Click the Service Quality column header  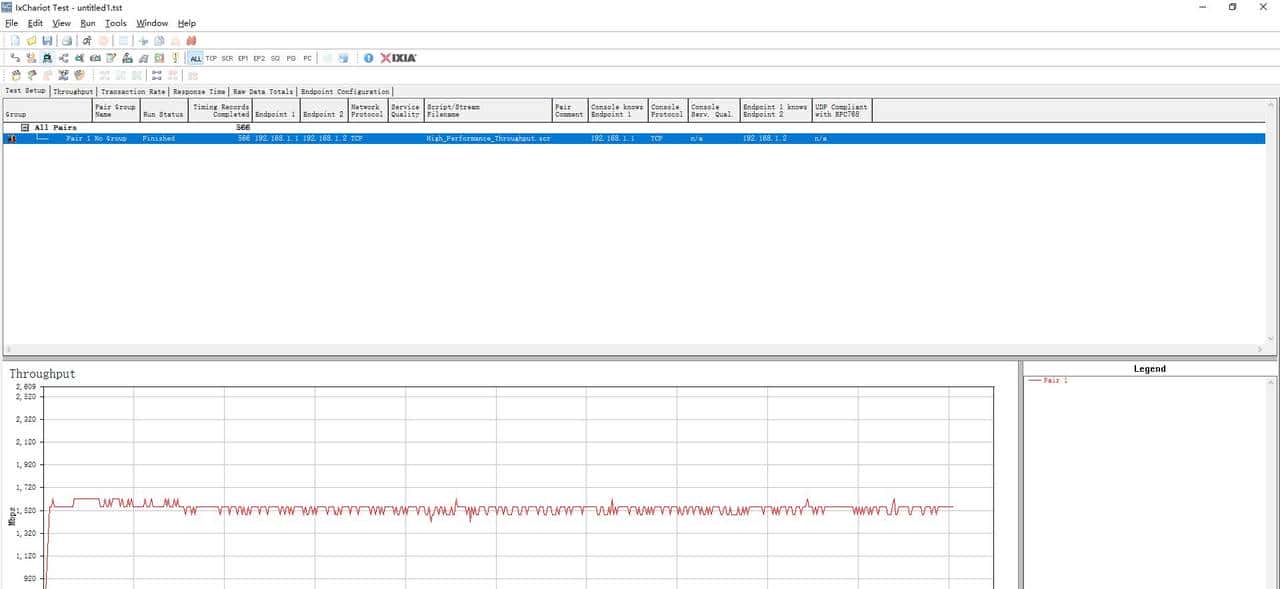[405, 110]
